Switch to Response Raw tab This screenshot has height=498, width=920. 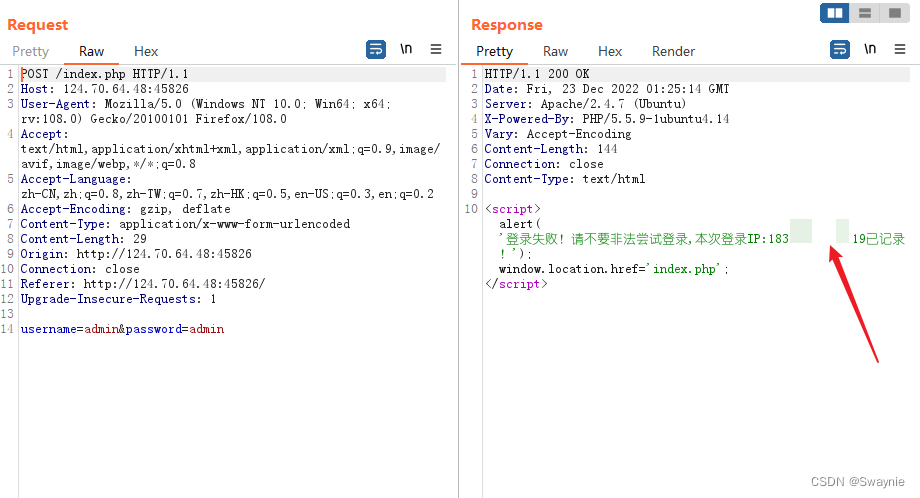[555, 52]
